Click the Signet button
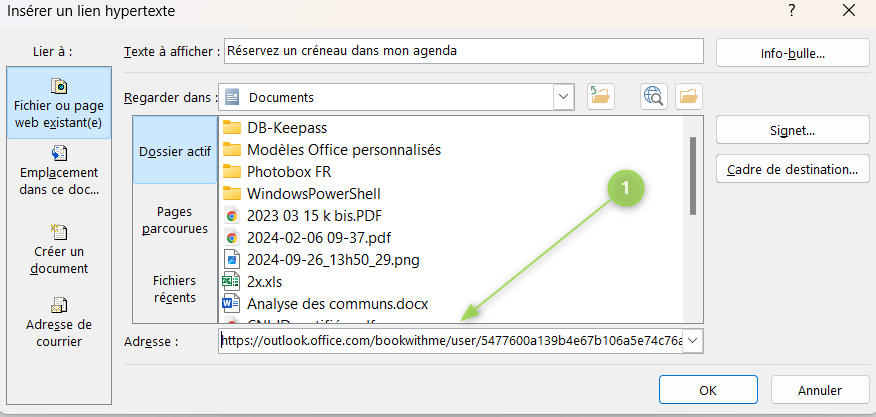This screenshot has height=417, width=876. click(x=793, y=130)
